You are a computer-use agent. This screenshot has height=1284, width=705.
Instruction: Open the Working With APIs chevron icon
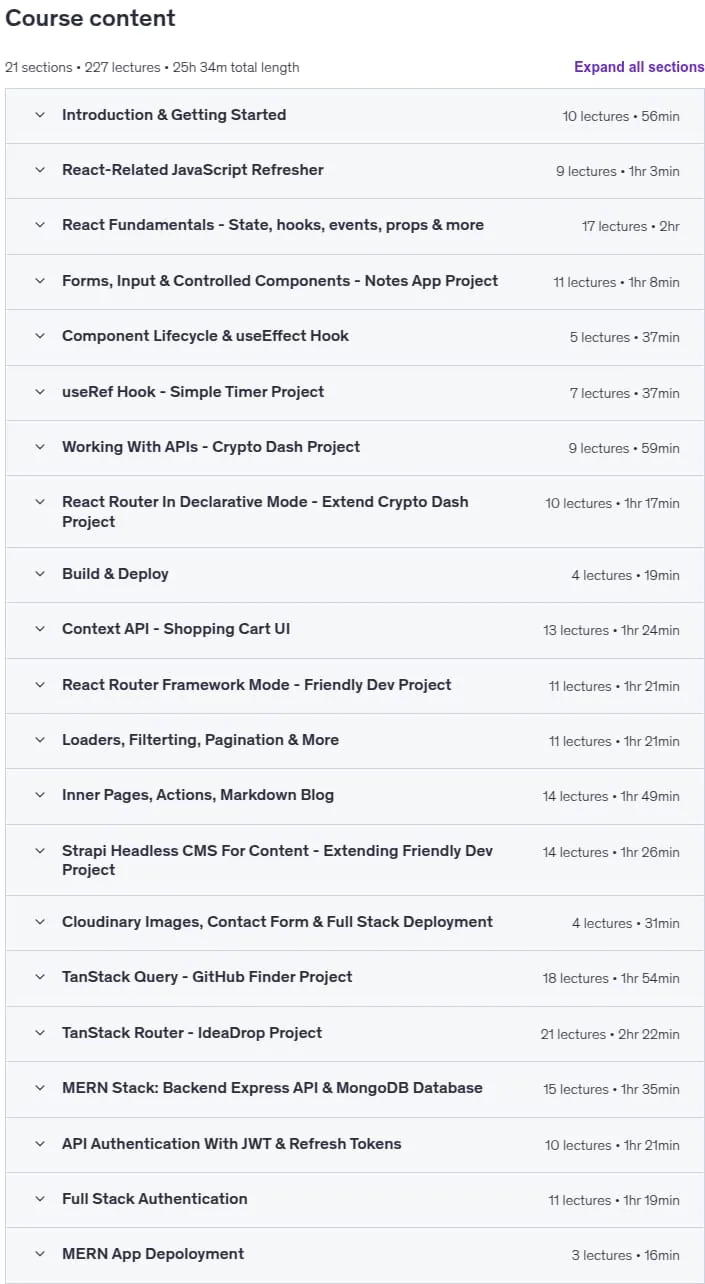[x=40, y=447]
